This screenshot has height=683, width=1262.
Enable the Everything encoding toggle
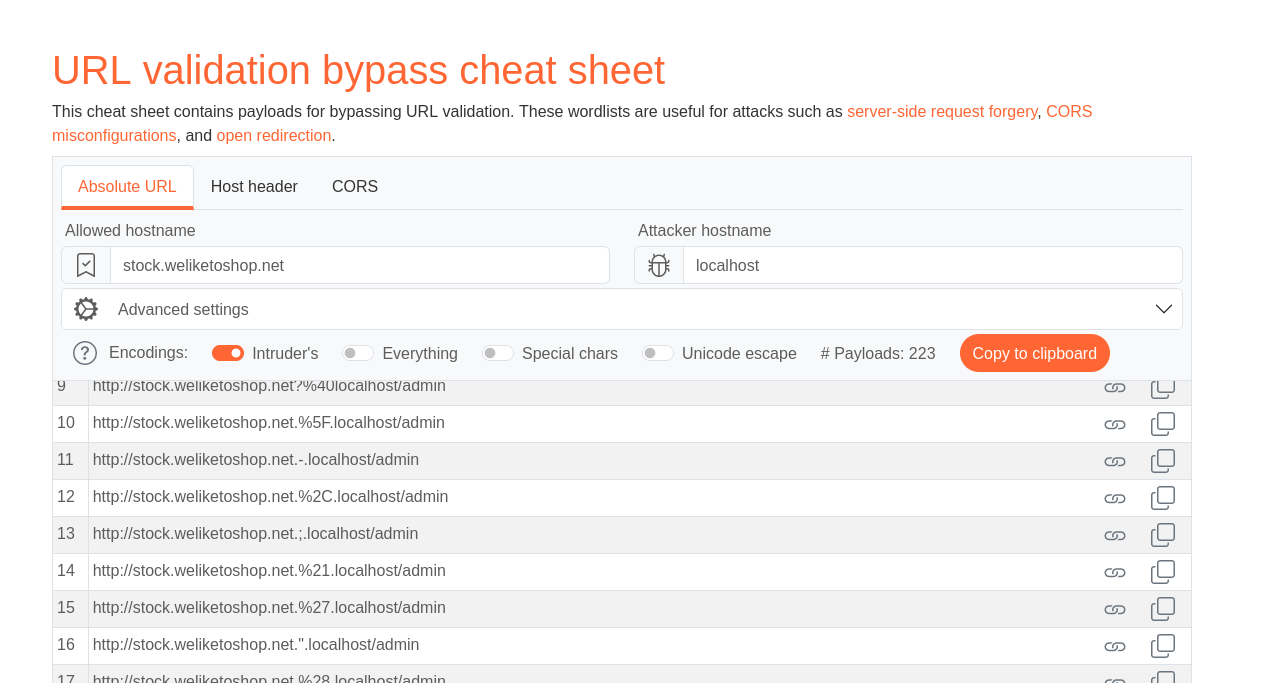(x=358, y=353)
